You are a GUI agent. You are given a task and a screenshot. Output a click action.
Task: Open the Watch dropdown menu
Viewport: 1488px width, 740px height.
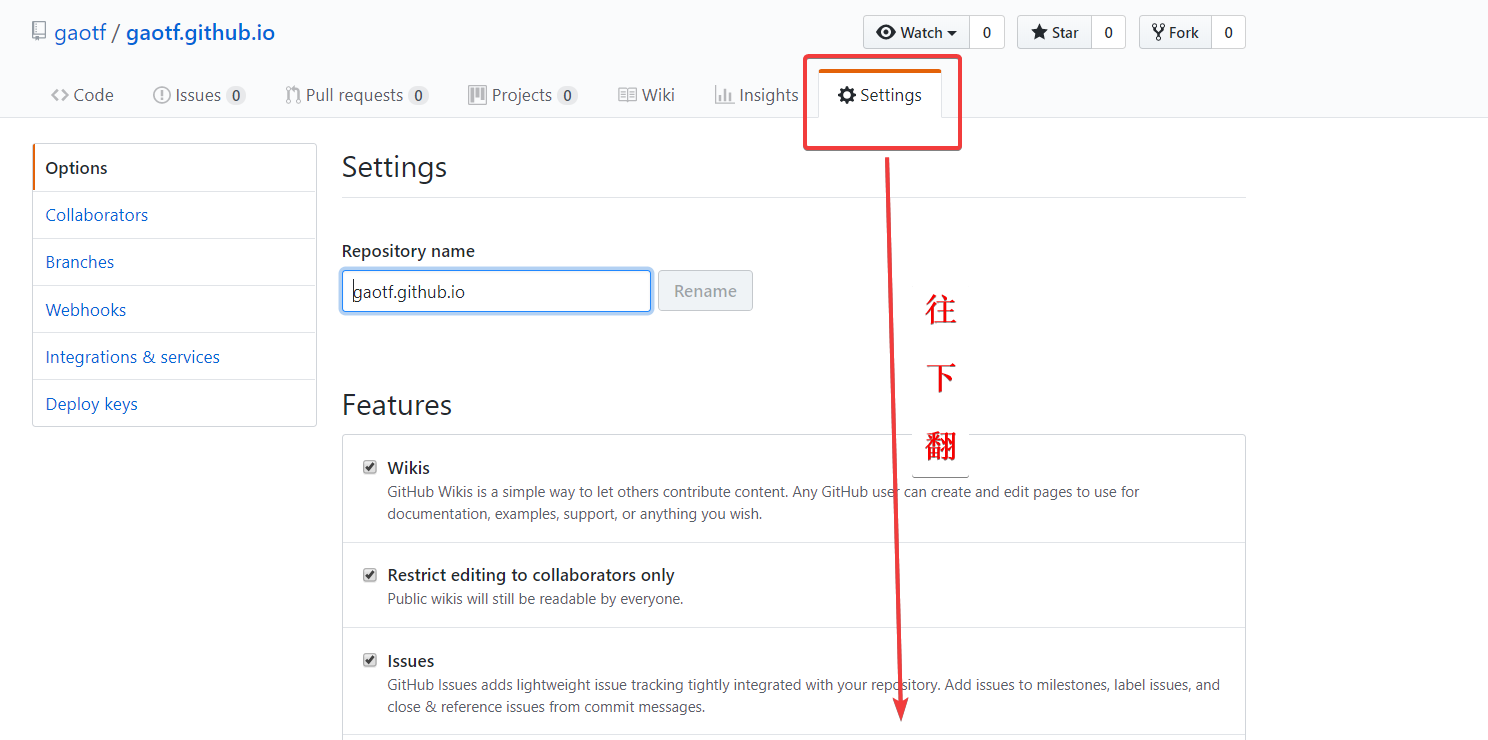tap(916, 32)
